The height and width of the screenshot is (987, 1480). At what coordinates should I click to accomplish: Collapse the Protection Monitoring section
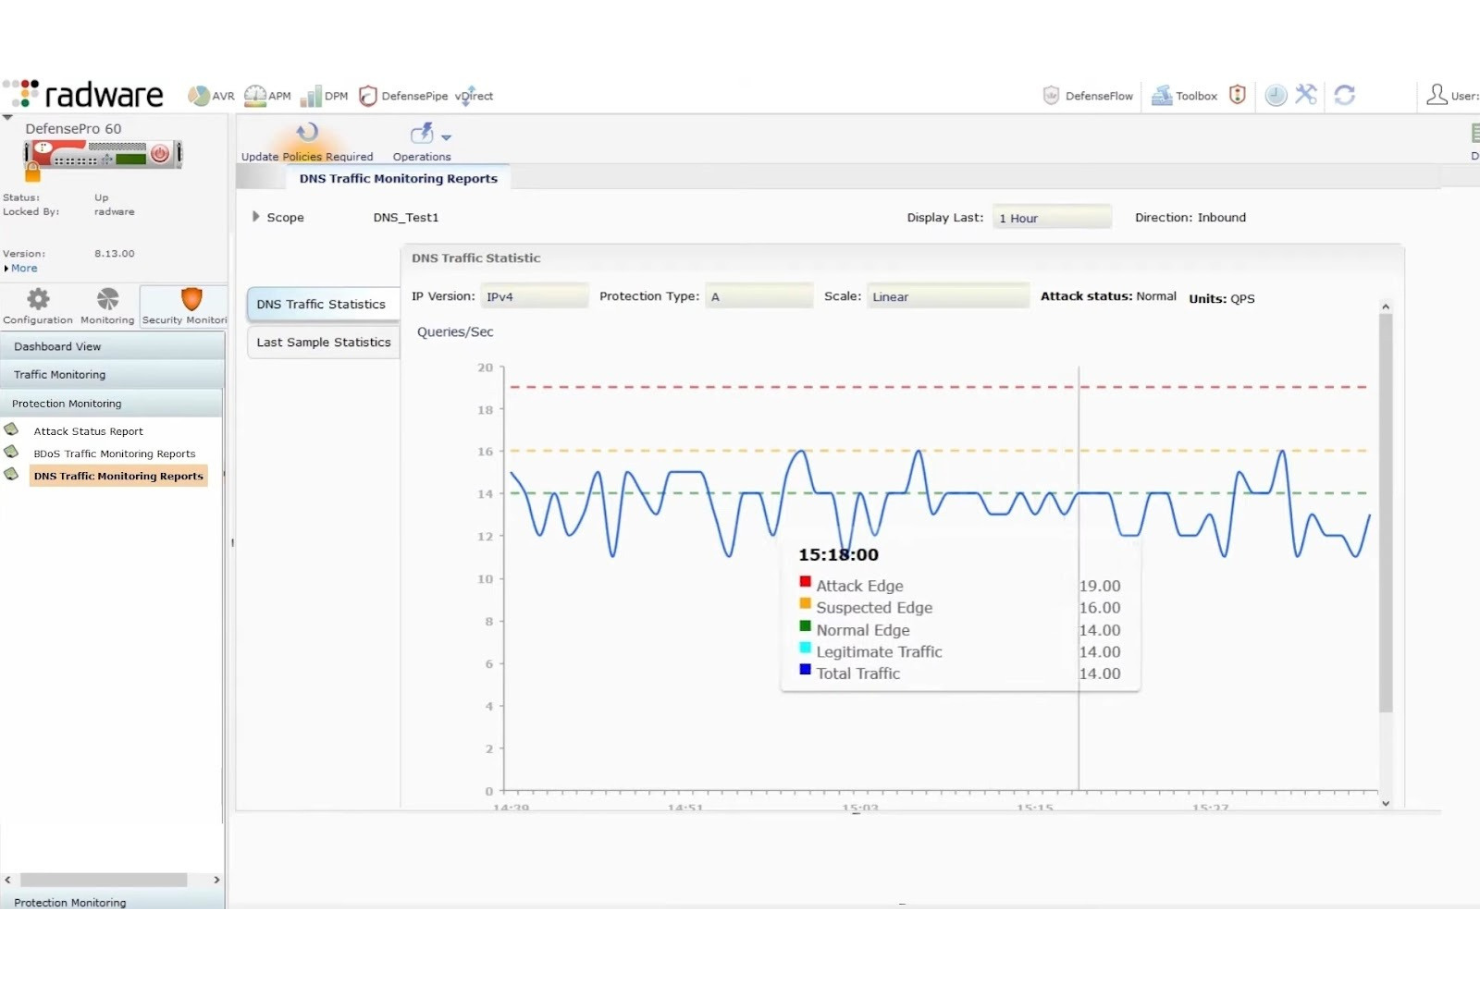[x=112, y=403]
